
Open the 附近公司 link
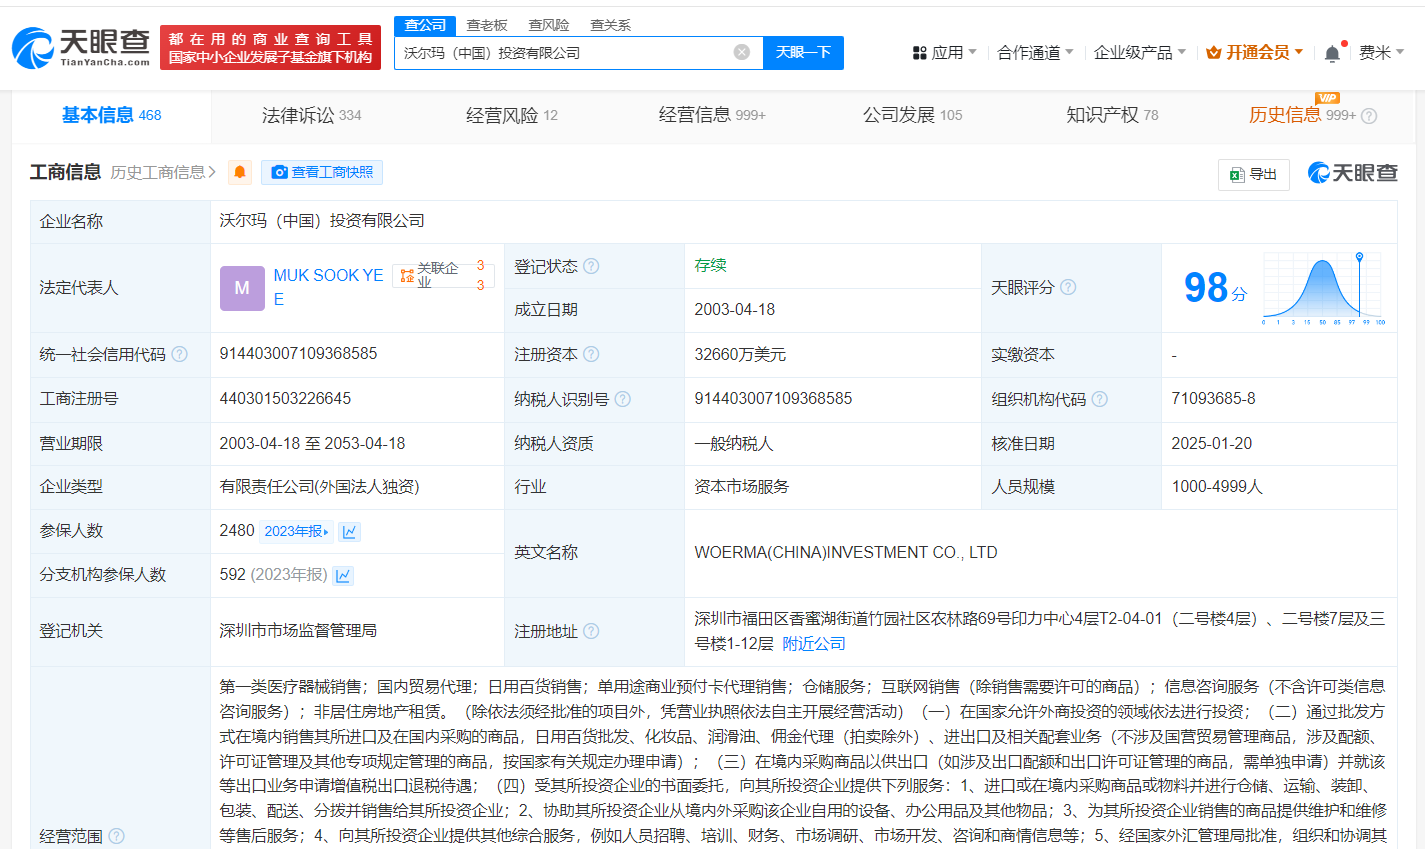(814, 643)
